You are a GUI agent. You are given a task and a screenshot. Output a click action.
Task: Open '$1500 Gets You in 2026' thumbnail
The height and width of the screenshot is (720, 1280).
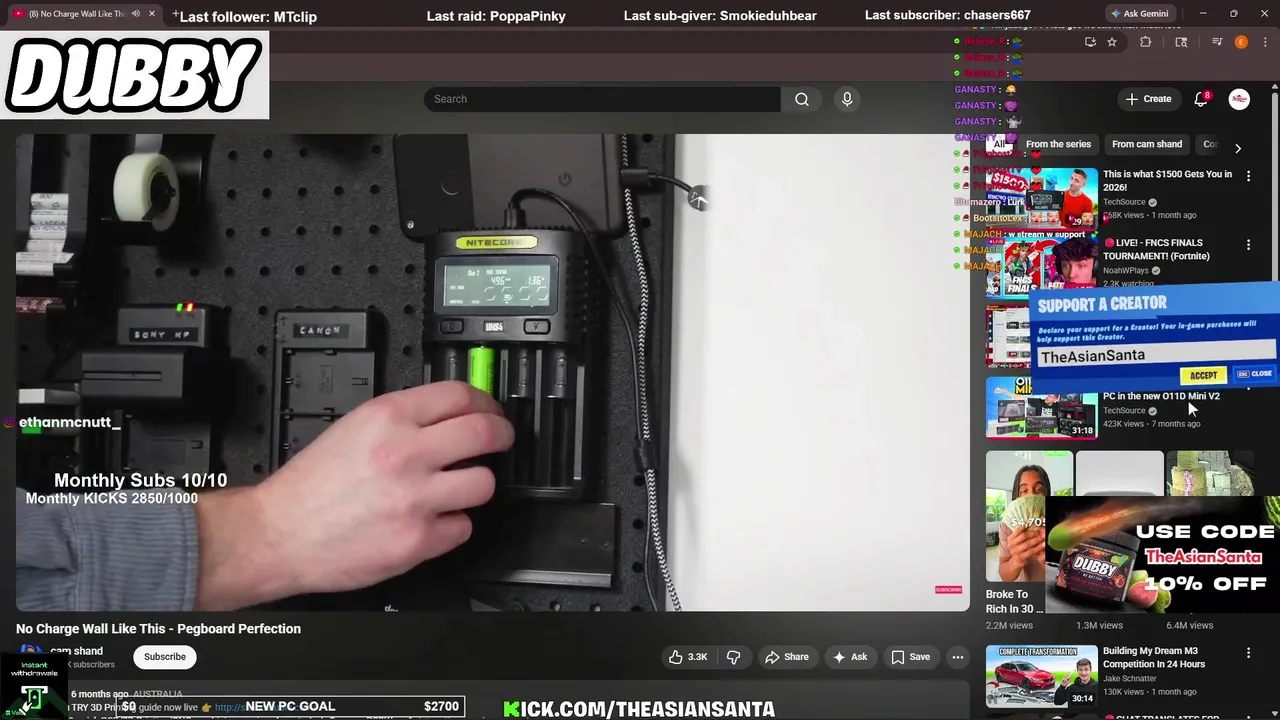1041,199
